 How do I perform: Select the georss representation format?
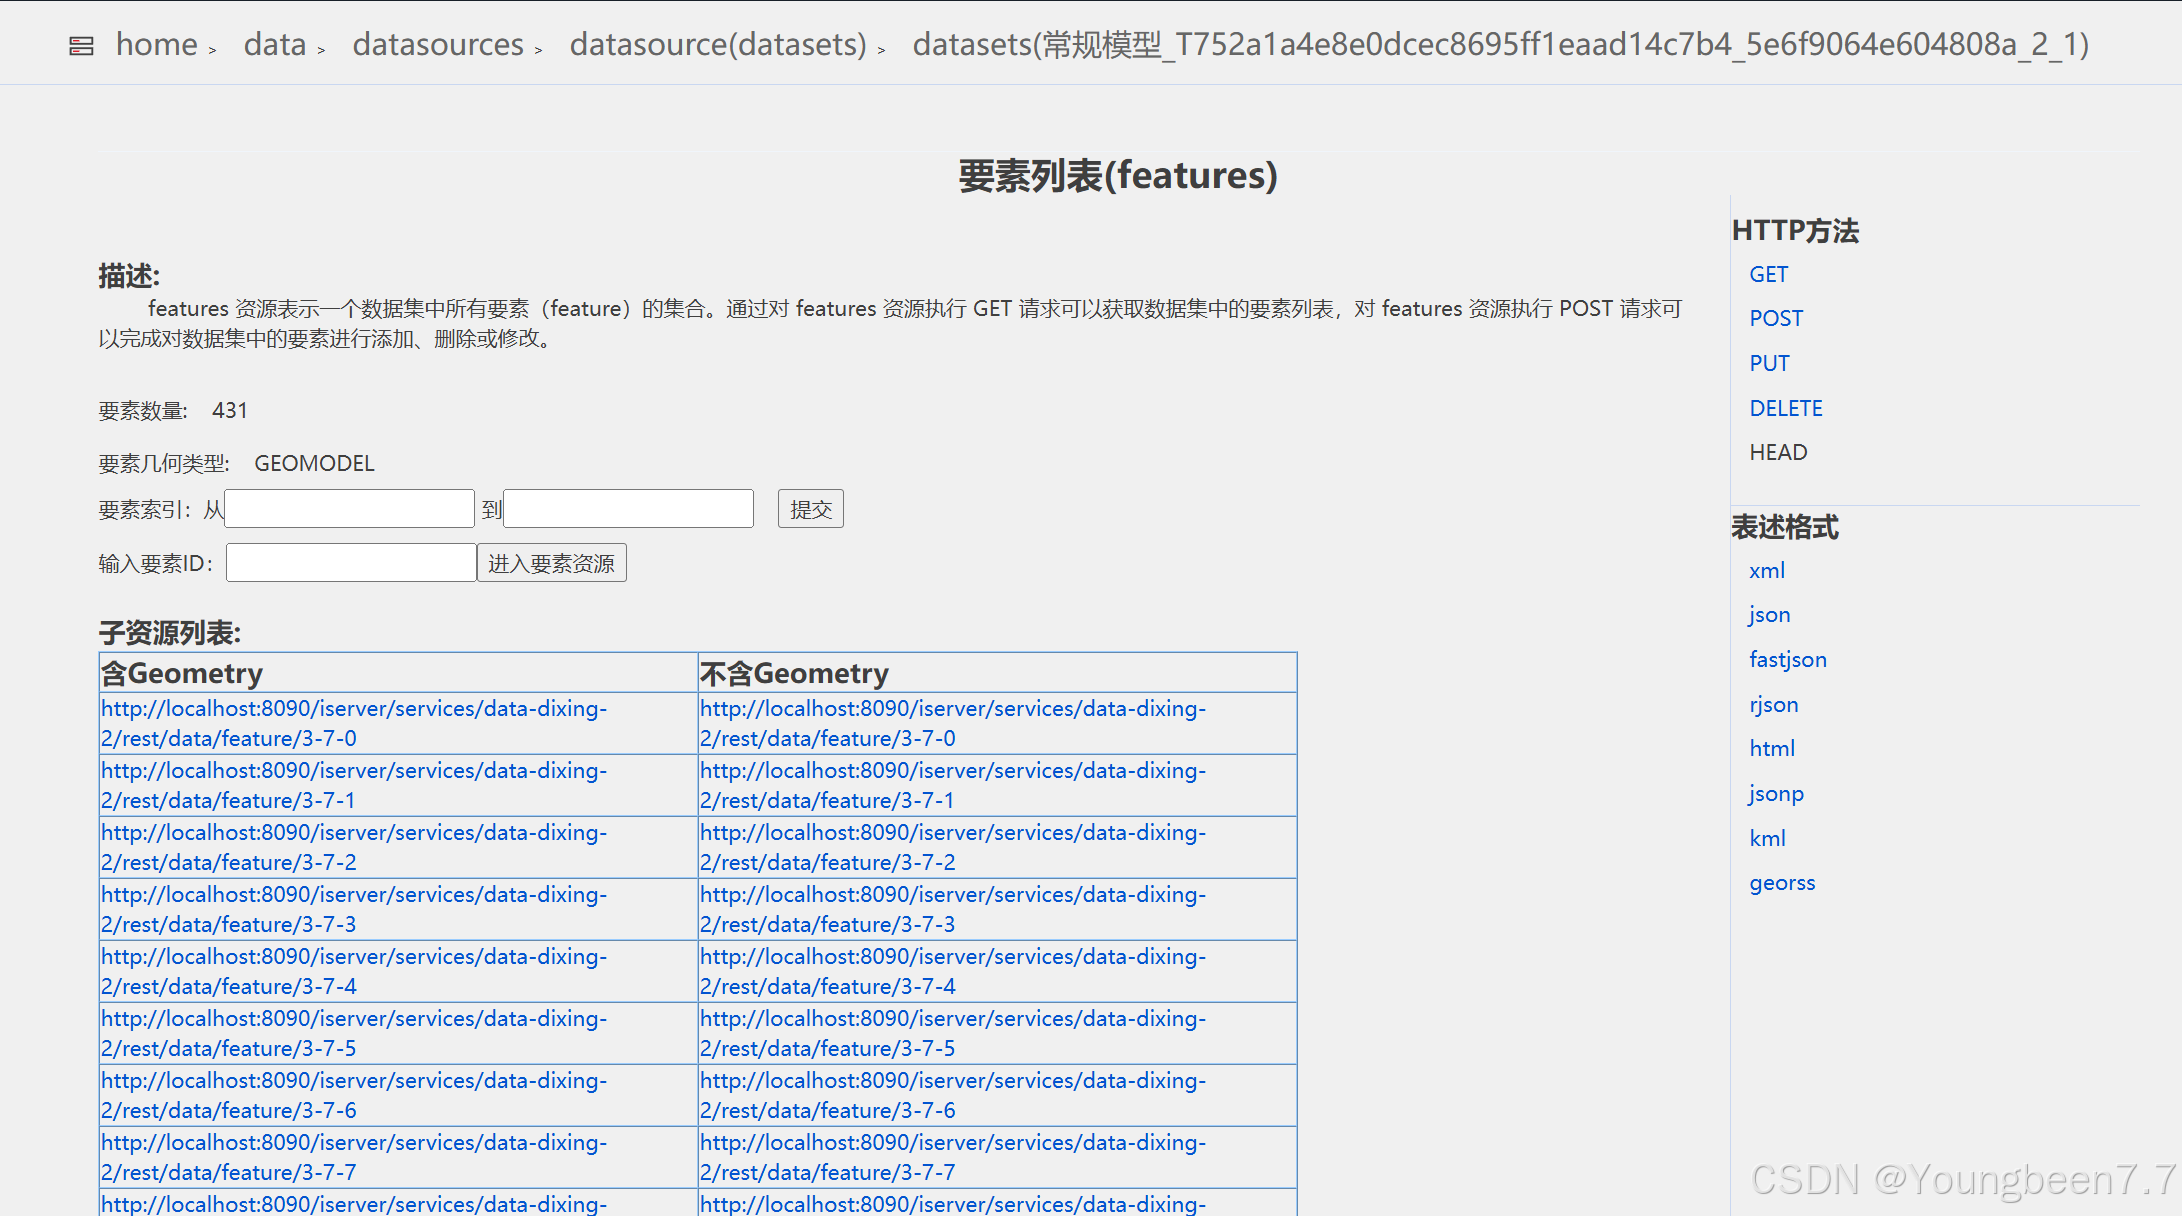coord(1782,882)
